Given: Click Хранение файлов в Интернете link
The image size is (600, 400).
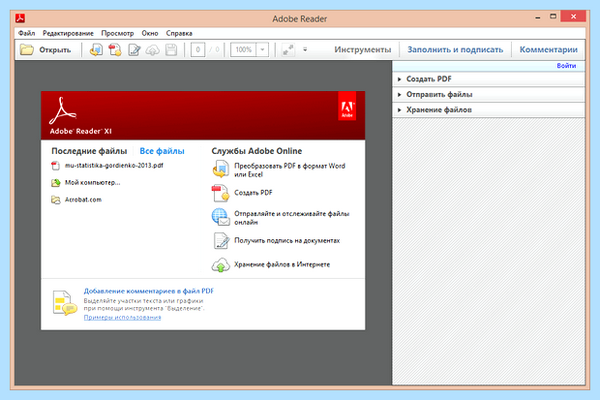Looking at the screenshot, I should [282, 264].
